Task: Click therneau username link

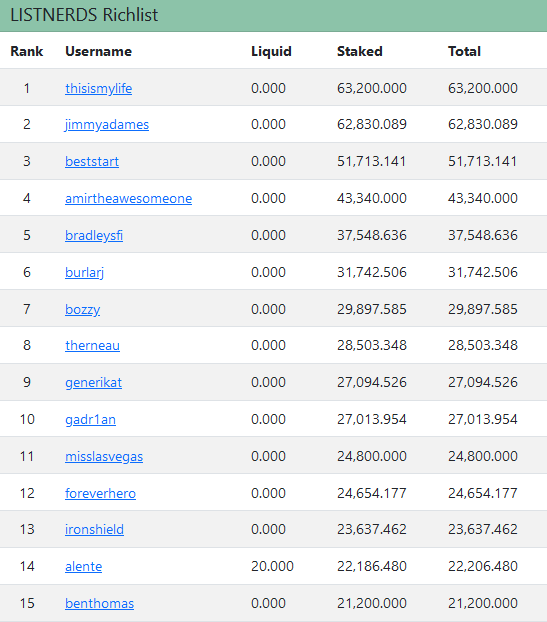Action: coord(92,346)
